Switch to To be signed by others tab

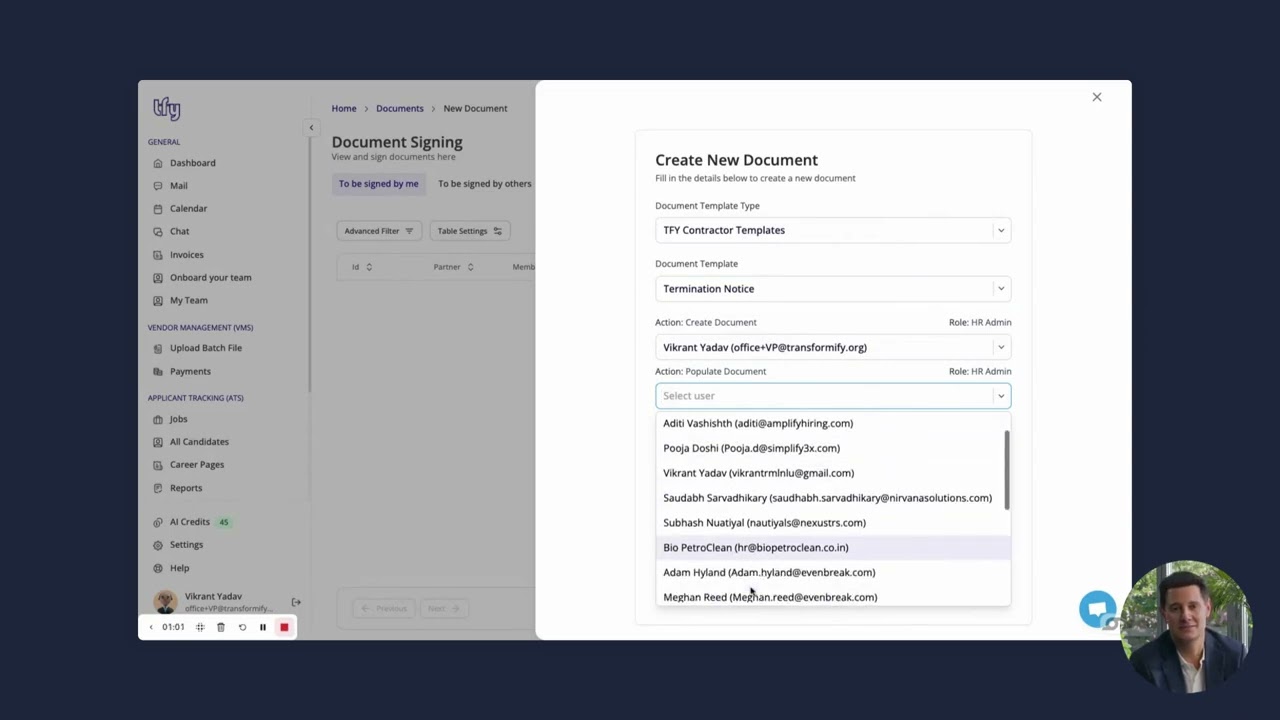coord(484,184)
